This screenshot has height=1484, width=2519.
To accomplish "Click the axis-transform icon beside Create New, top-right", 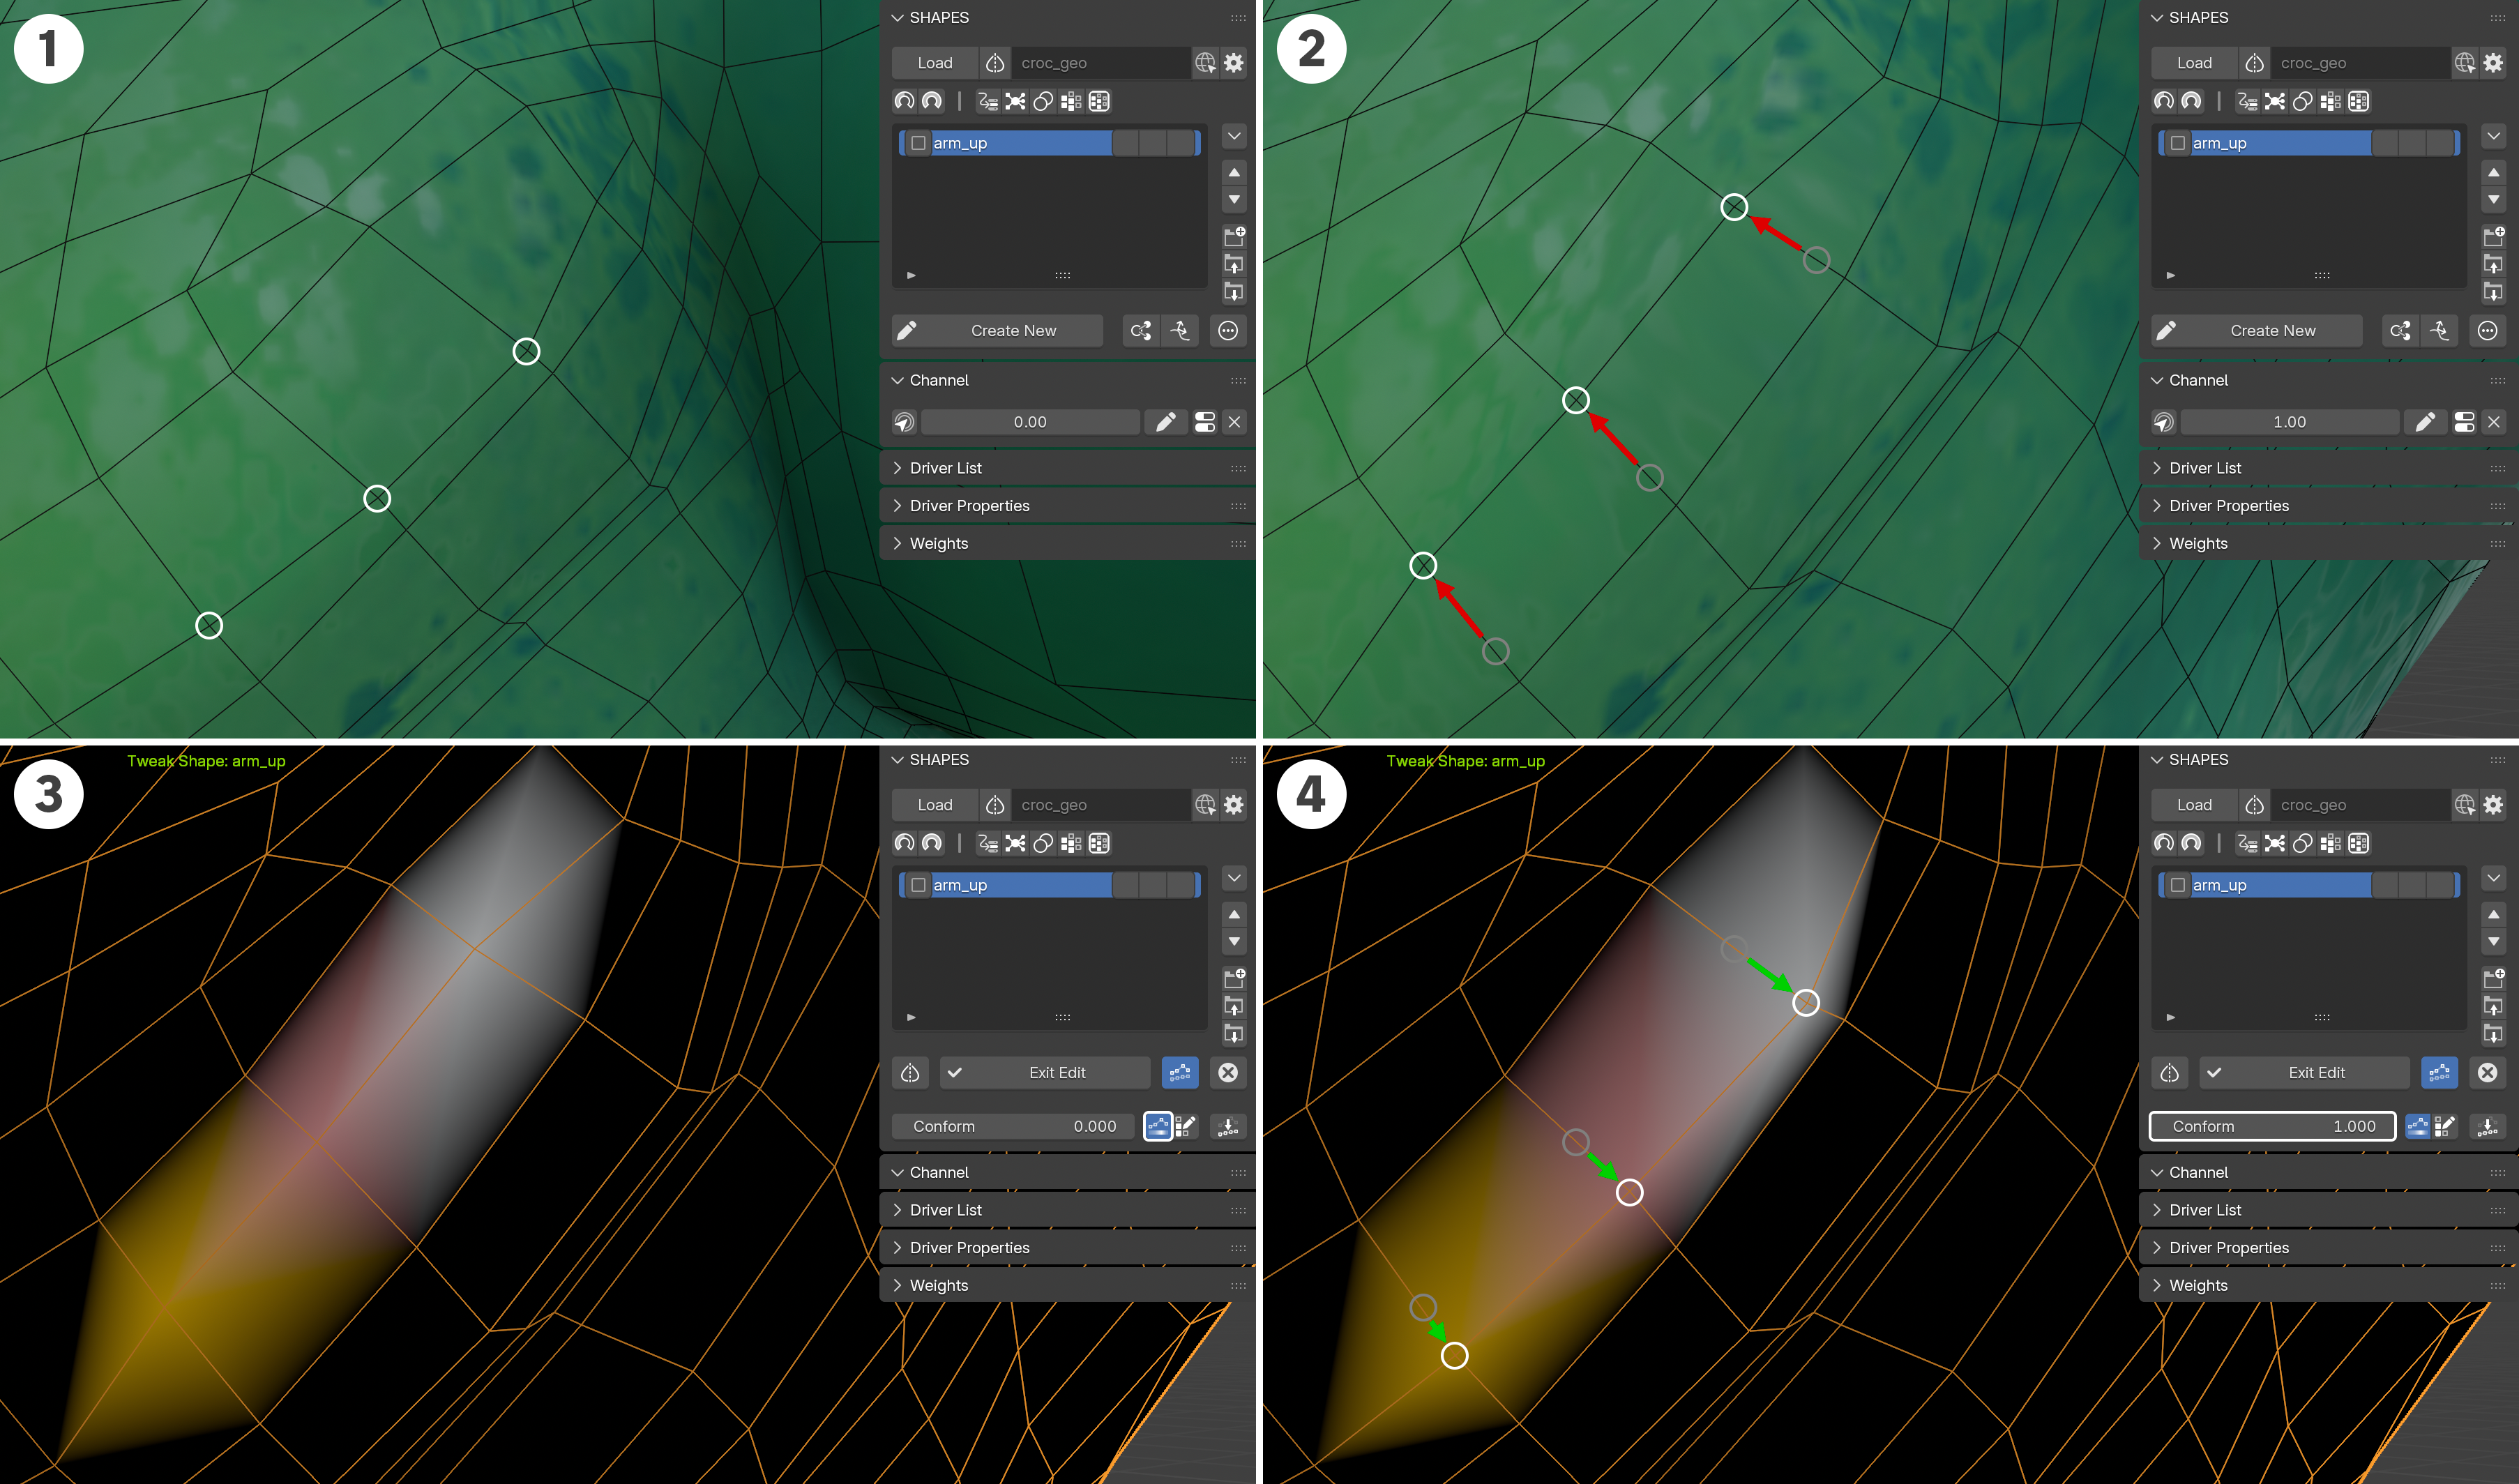I will (2440, 331).
